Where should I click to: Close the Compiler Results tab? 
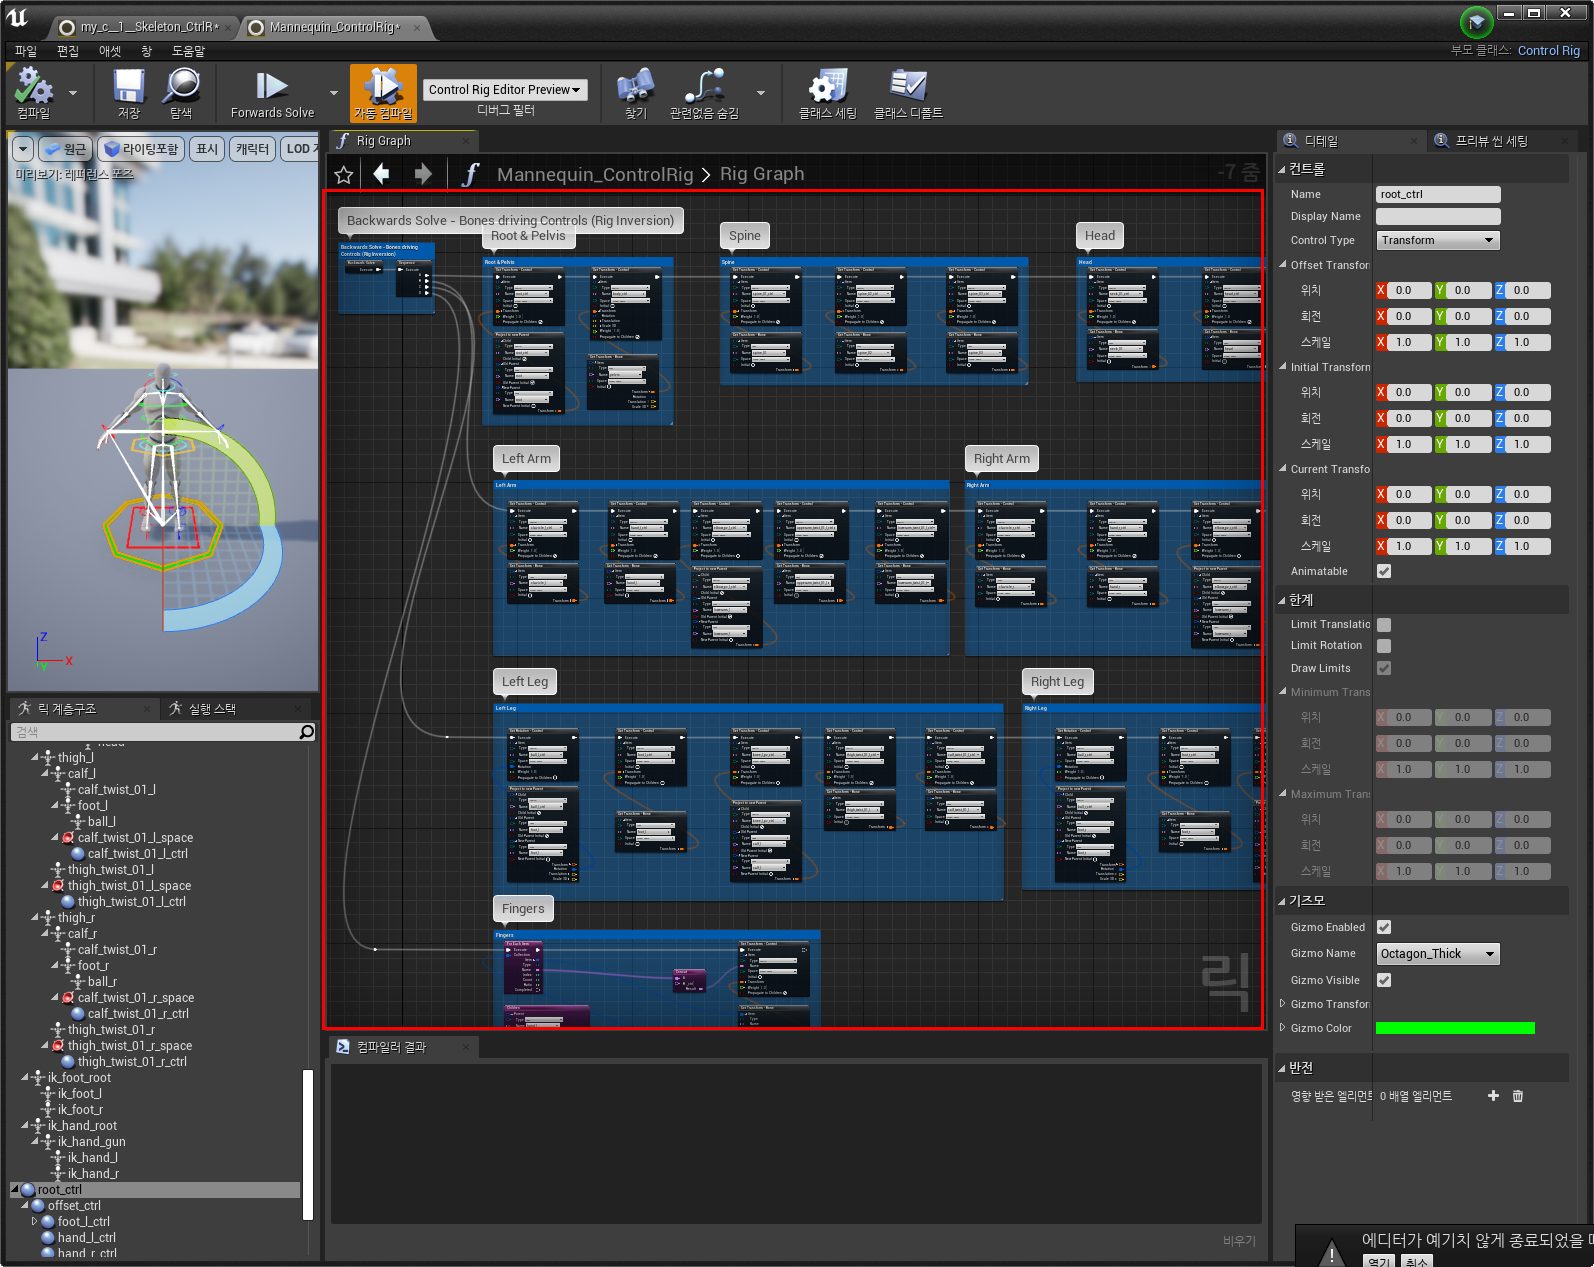click(x=466, y=1047)
